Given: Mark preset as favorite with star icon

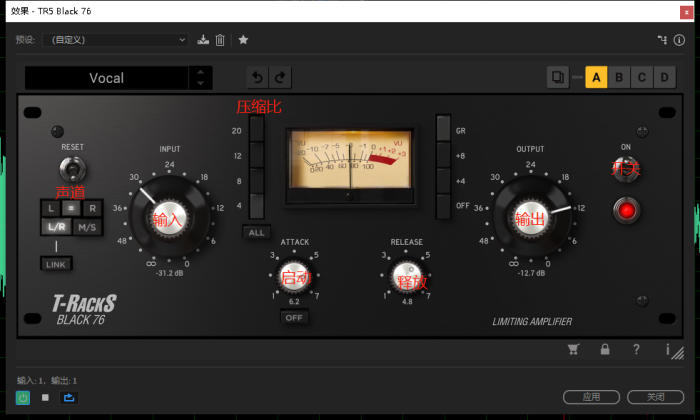Looking at the screenshot, I should tap(243, 40).
